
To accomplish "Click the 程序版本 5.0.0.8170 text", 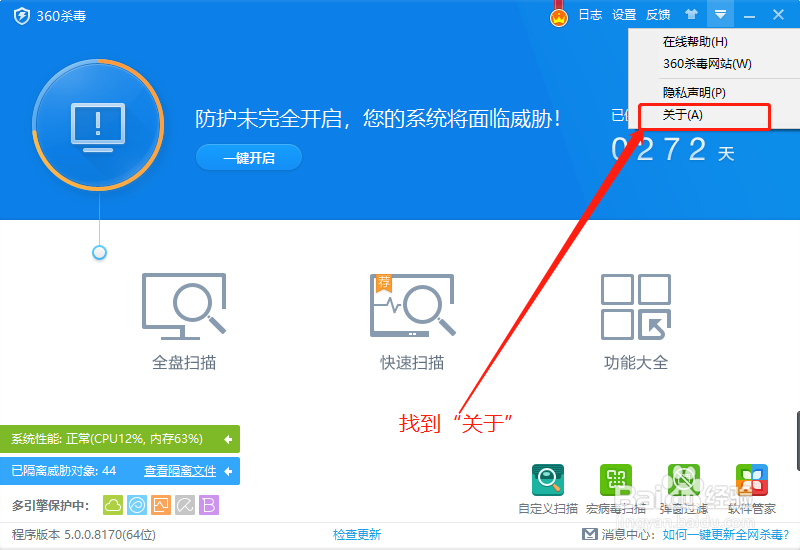I will click(x=84, y=535).
